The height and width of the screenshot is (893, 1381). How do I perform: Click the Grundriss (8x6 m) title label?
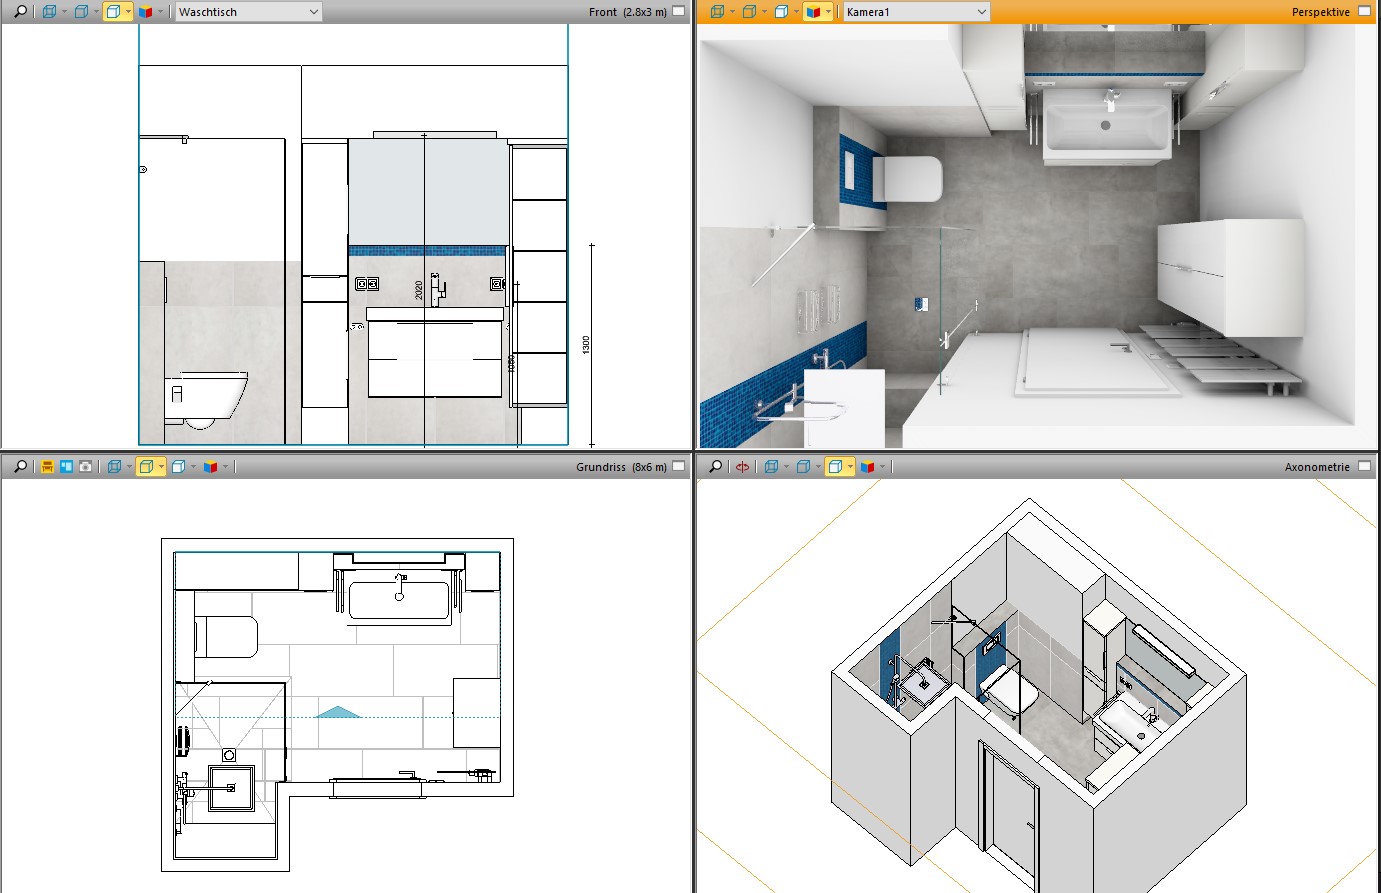[x=620, y=467]
